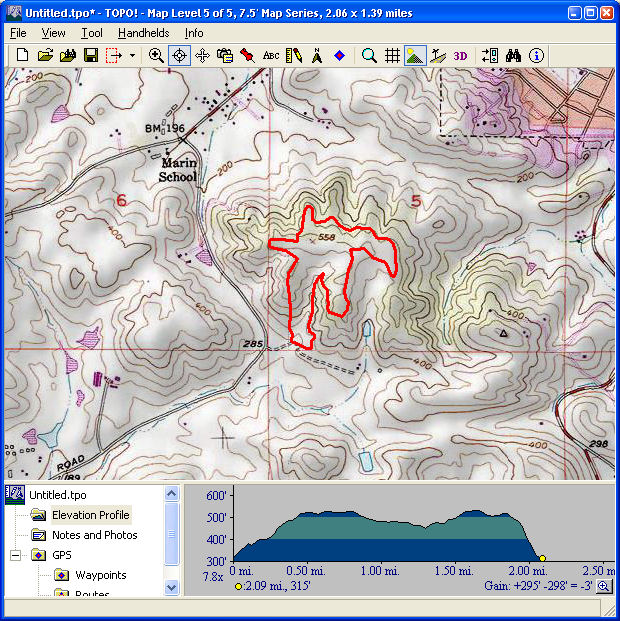Viewport: 620px width, 621px height.
Task: Open the Handhelds menu
Action: 143,33
